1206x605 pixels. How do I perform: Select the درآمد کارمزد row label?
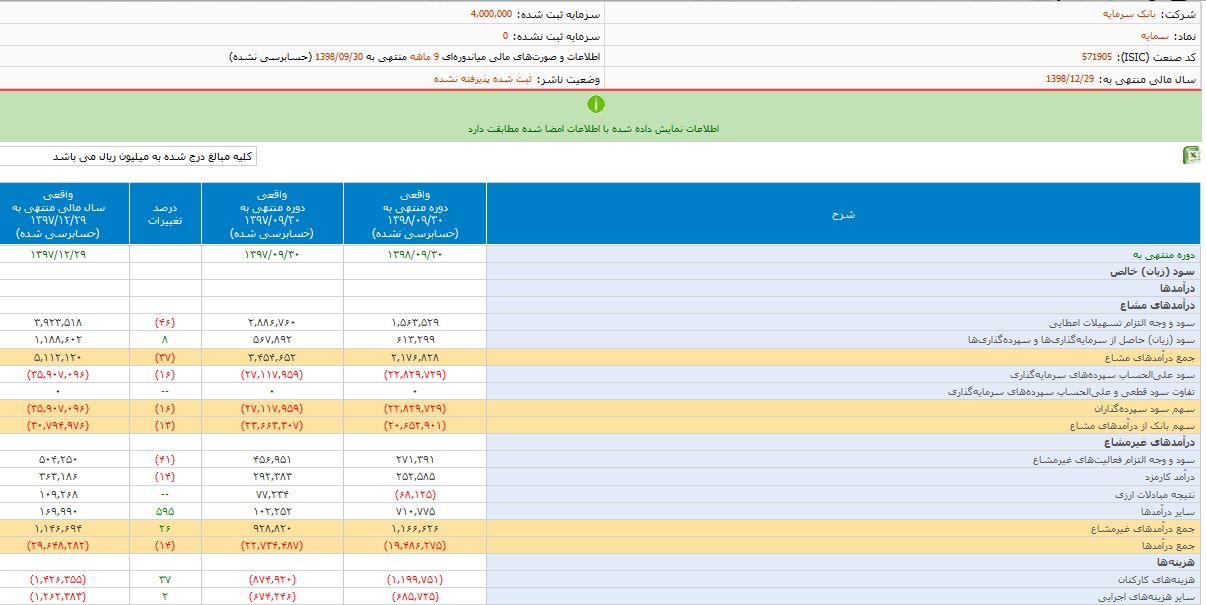coord(1165,477)
